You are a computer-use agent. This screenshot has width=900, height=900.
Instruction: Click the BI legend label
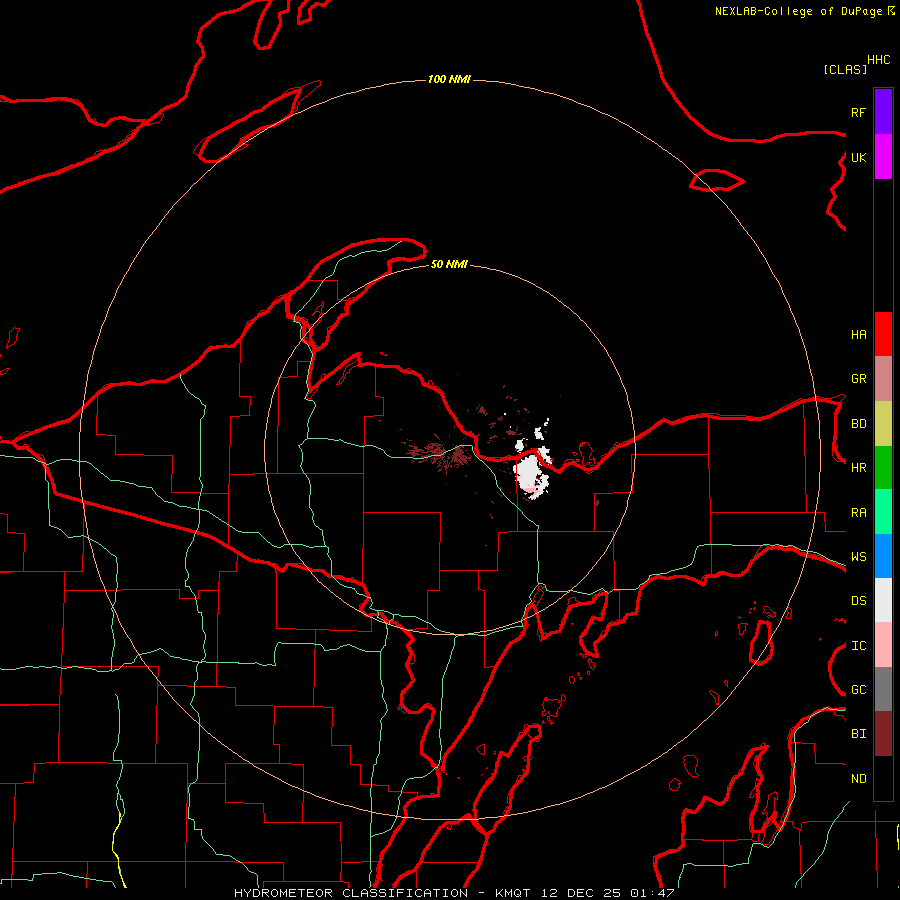coord(858,734)
